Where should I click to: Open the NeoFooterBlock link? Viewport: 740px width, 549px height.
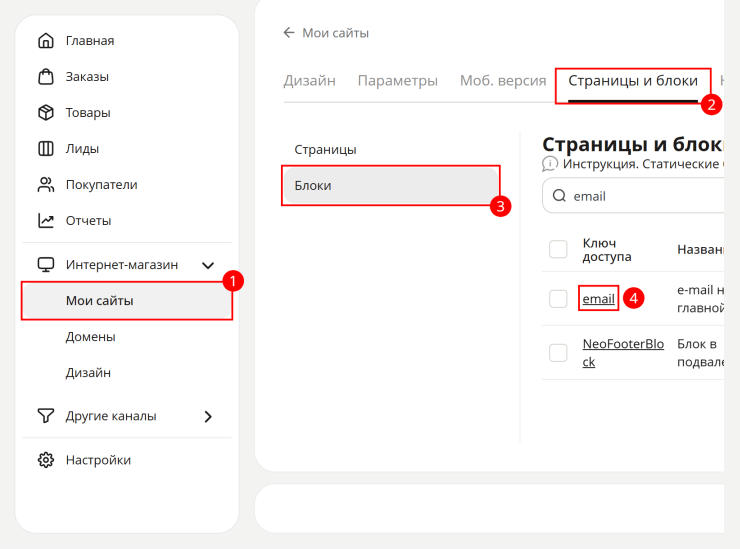623,353
